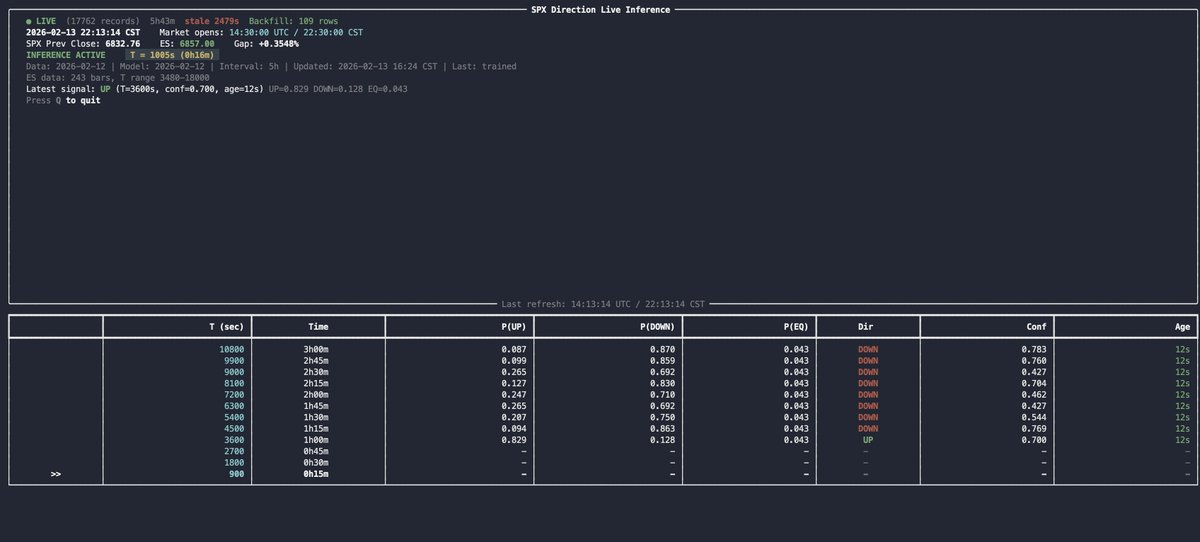Select the Data/Model/Interval info line
Viewport: 1200px width, 542px height.
point(271,66)
